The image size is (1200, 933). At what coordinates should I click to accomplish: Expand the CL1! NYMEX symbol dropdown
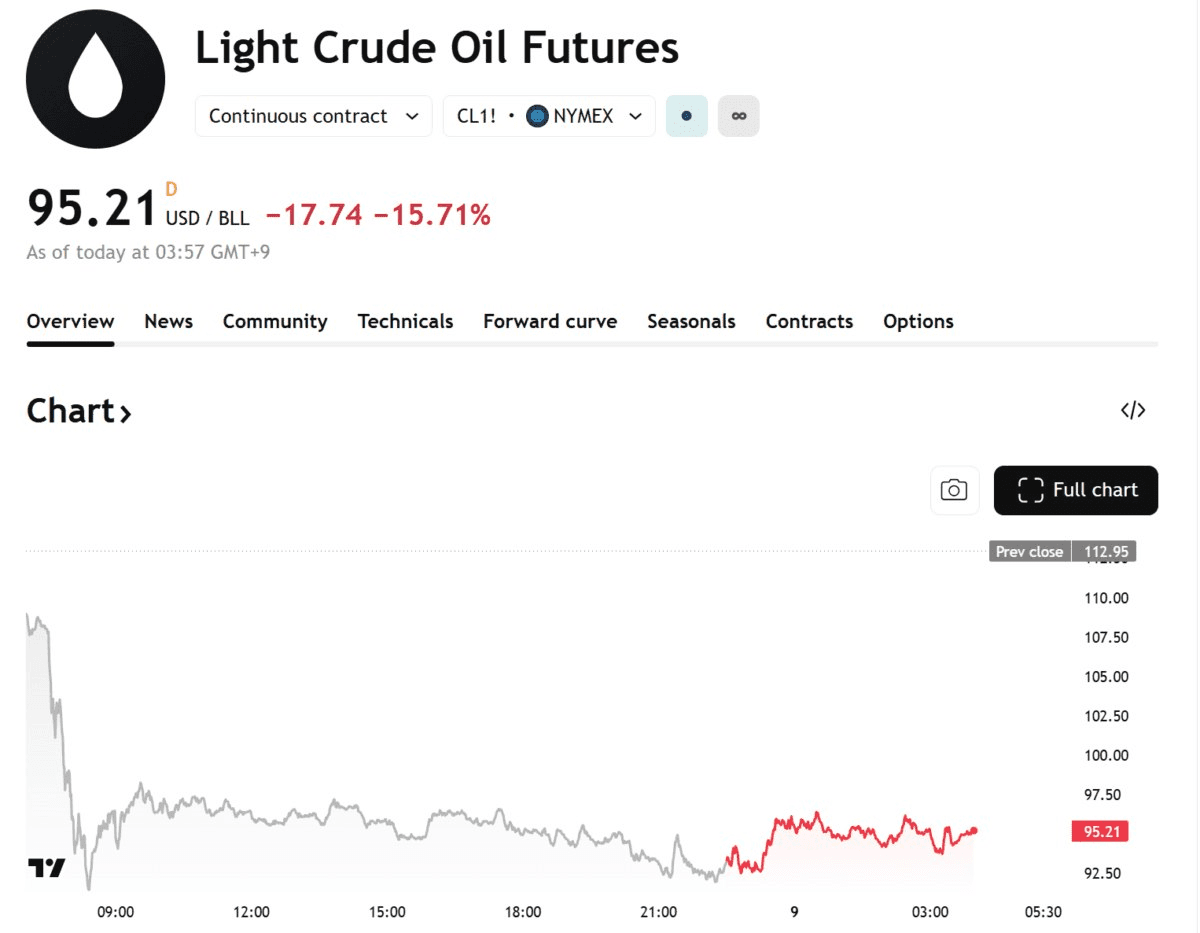(549, 116)
